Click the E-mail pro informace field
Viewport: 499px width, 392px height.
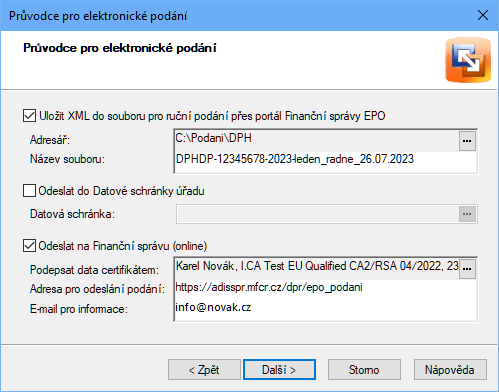coord(326,308)
